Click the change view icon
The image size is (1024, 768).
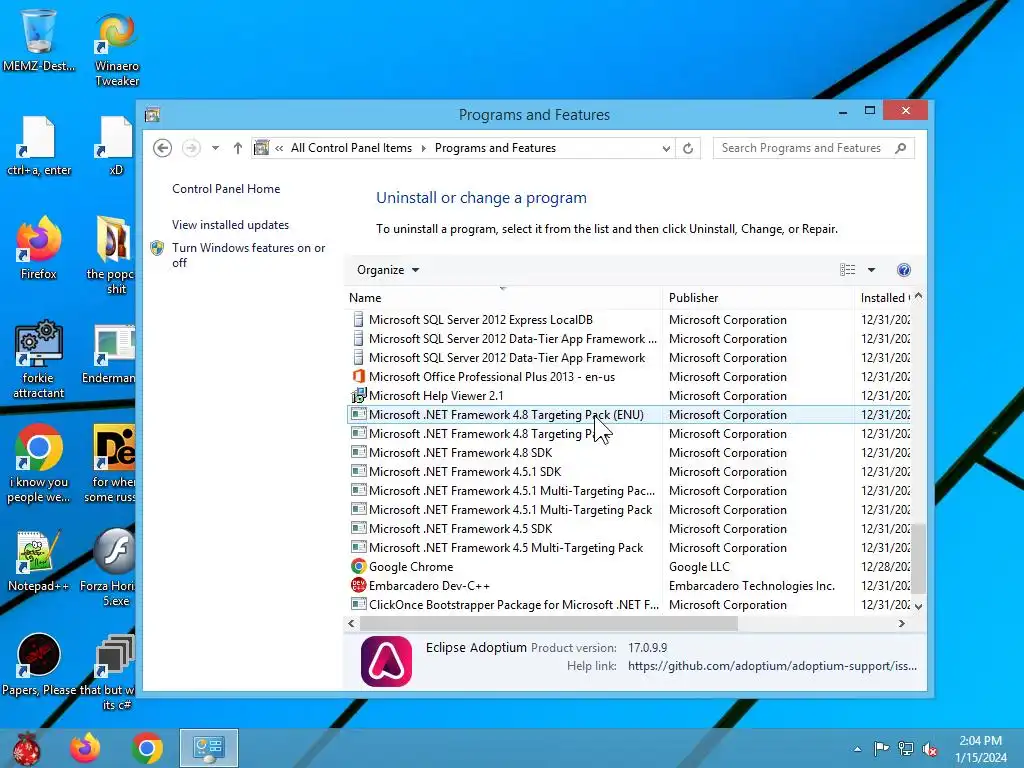[x=847, y=270]
